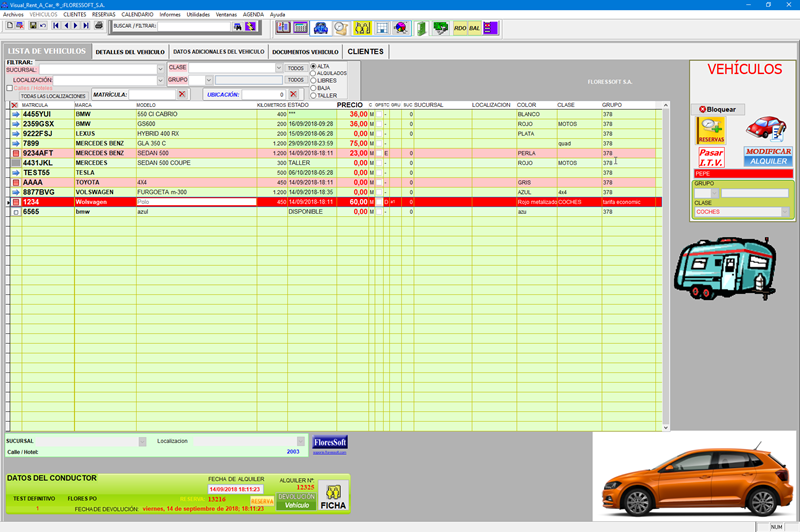Click the red car with document icon
The image size is (800, 532).
pyautogui.click(x=766, y=129)
